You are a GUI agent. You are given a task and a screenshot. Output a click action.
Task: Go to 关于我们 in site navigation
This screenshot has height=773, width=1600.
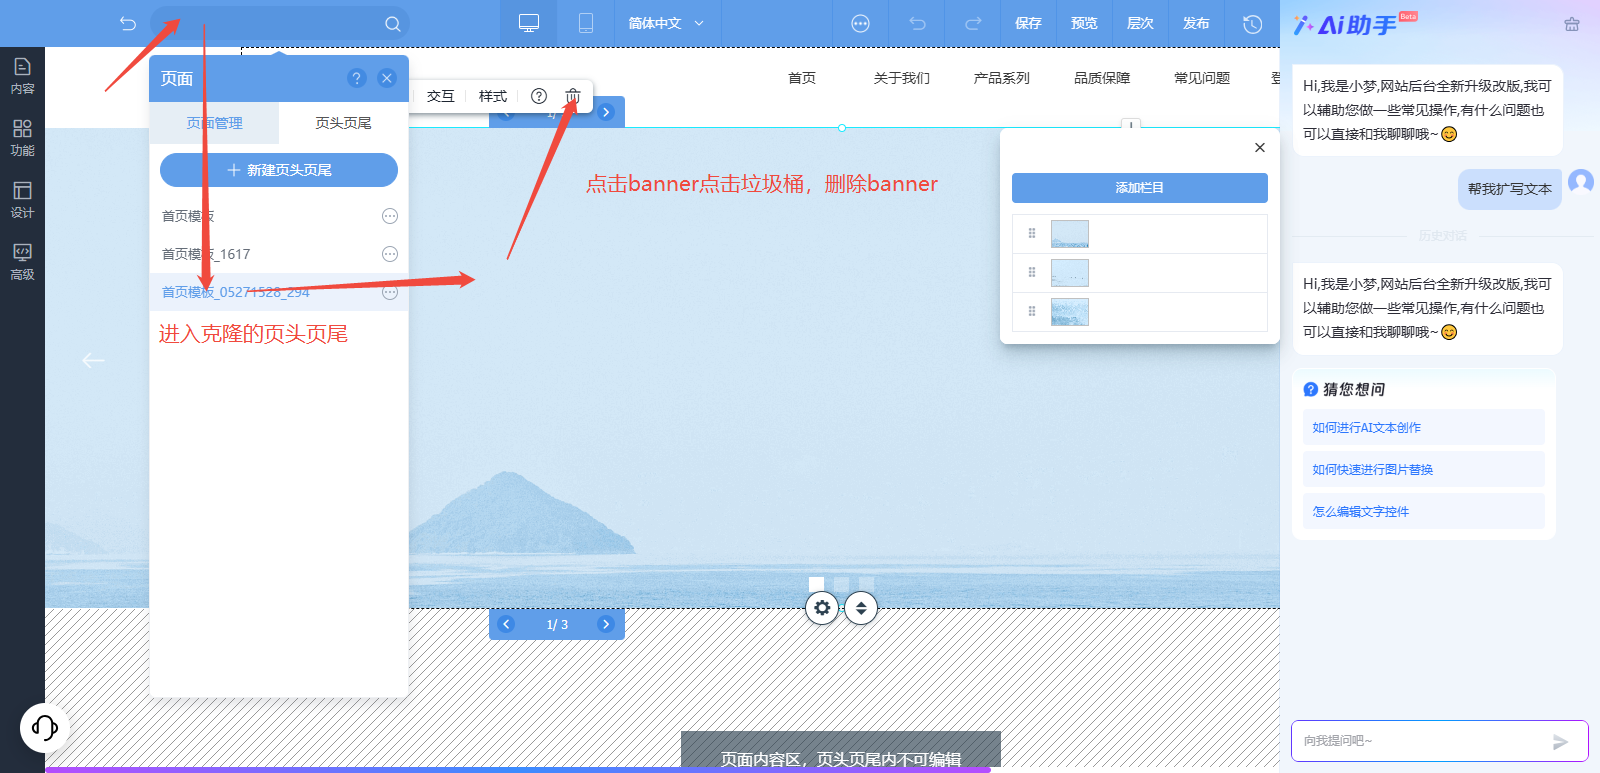pyautogui.click(x=902, y=78)
